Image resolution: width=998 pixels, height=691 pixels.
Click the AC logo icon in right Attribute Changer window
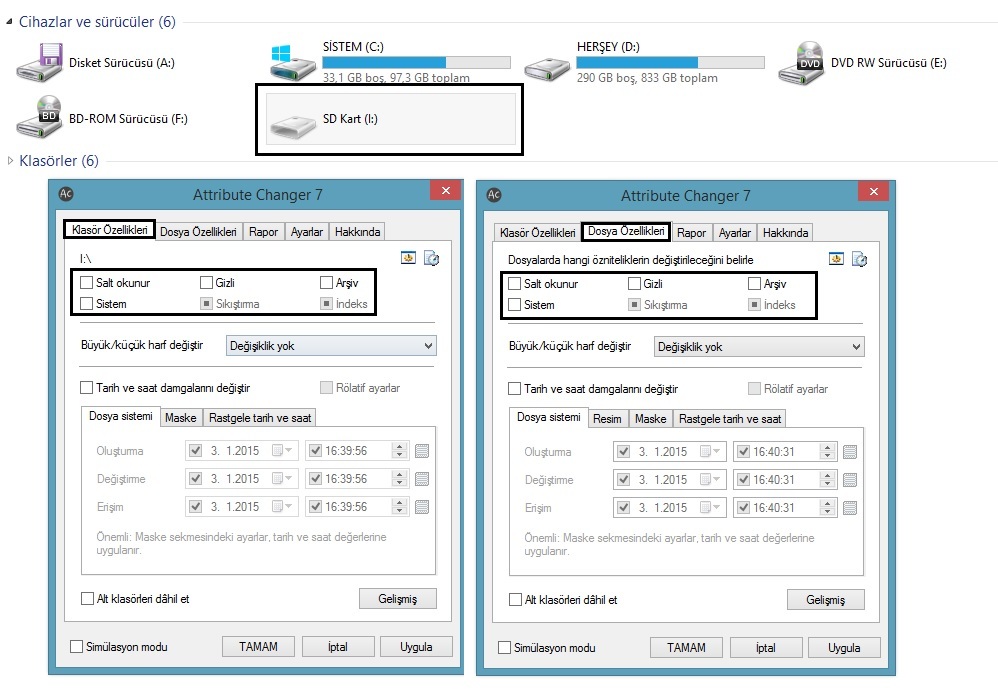494,195
